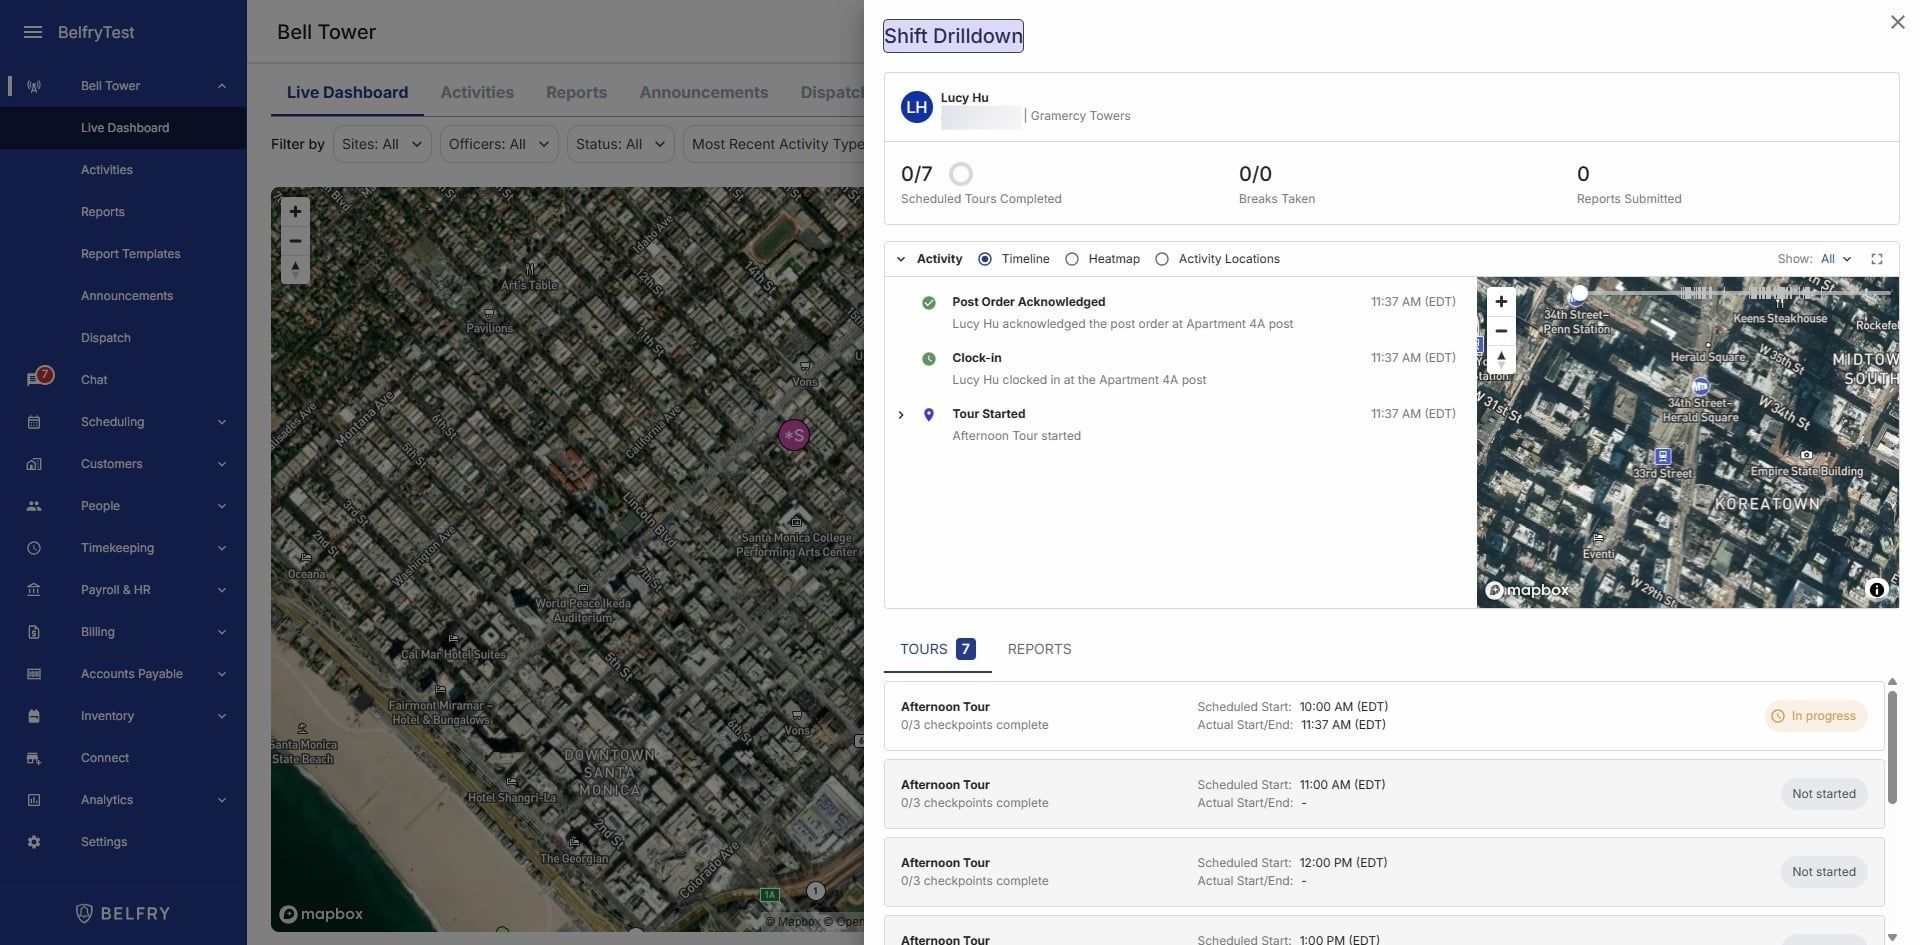
Task: Click the Timekeeping clock icon
Action: 33,548
